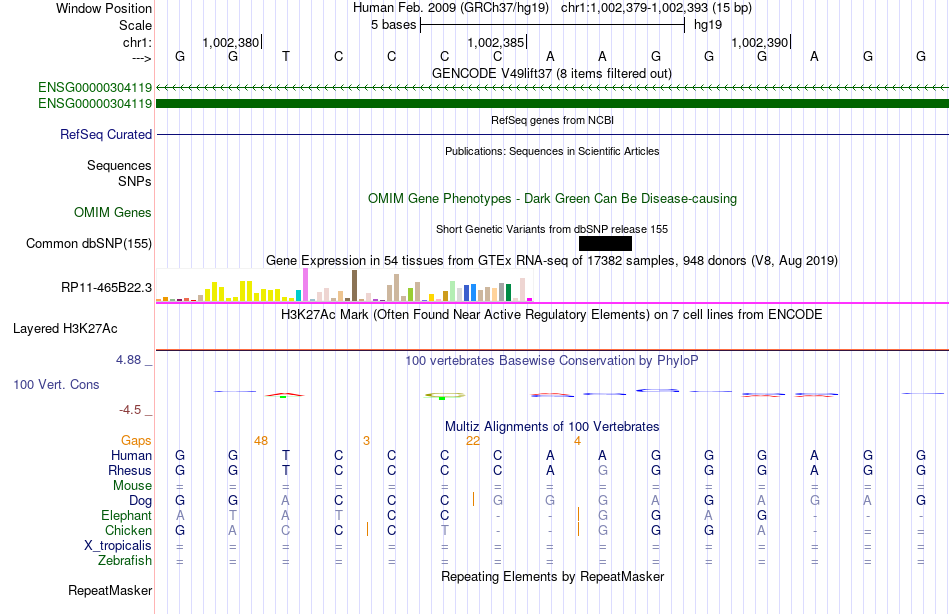The height and width of the screenshot is (614, 950).
Task: Click the '5 bases' scale text
Action: click(x=394, y=25)
